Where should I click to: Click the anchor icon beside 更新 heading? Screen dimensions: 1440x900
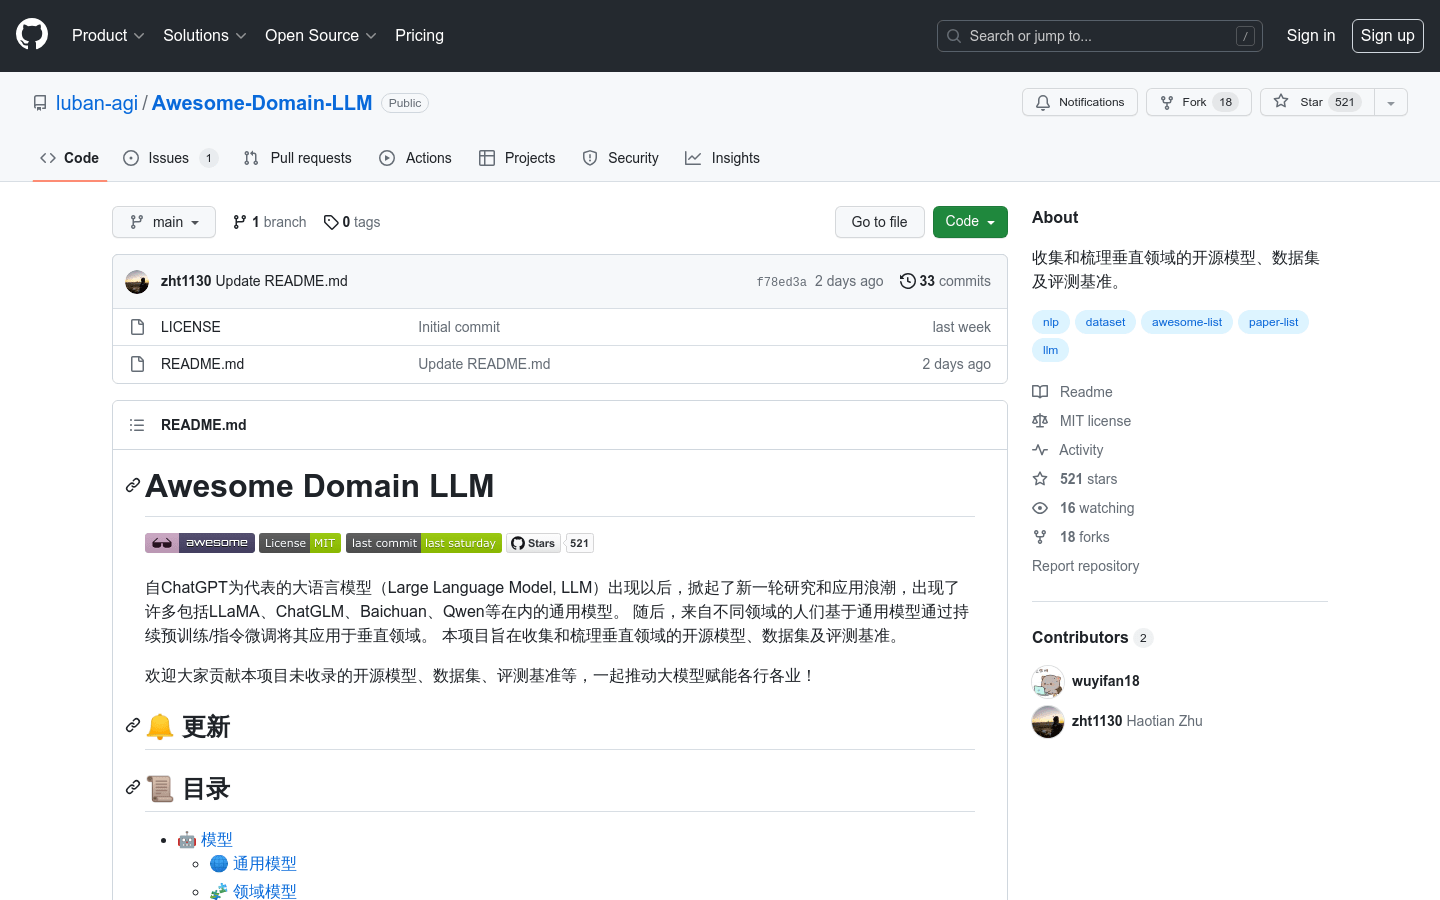[x=133, y=726]
